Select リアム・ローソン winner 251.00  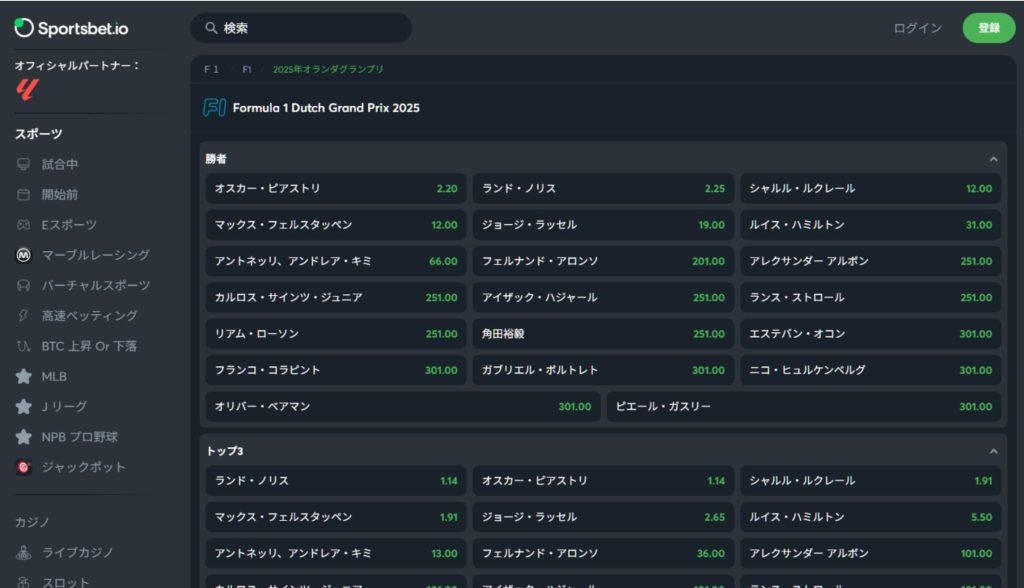tap(336, 333)
